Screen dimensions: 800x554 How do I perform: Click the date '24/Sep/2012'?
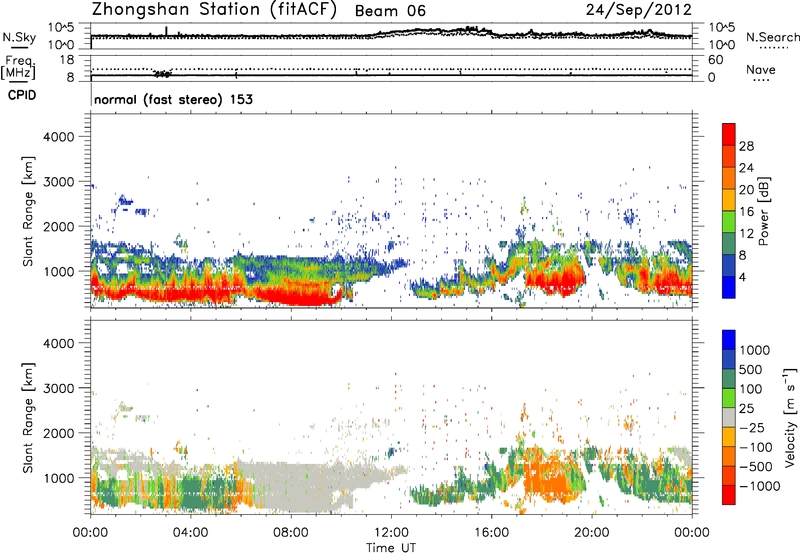click(639, 10)
